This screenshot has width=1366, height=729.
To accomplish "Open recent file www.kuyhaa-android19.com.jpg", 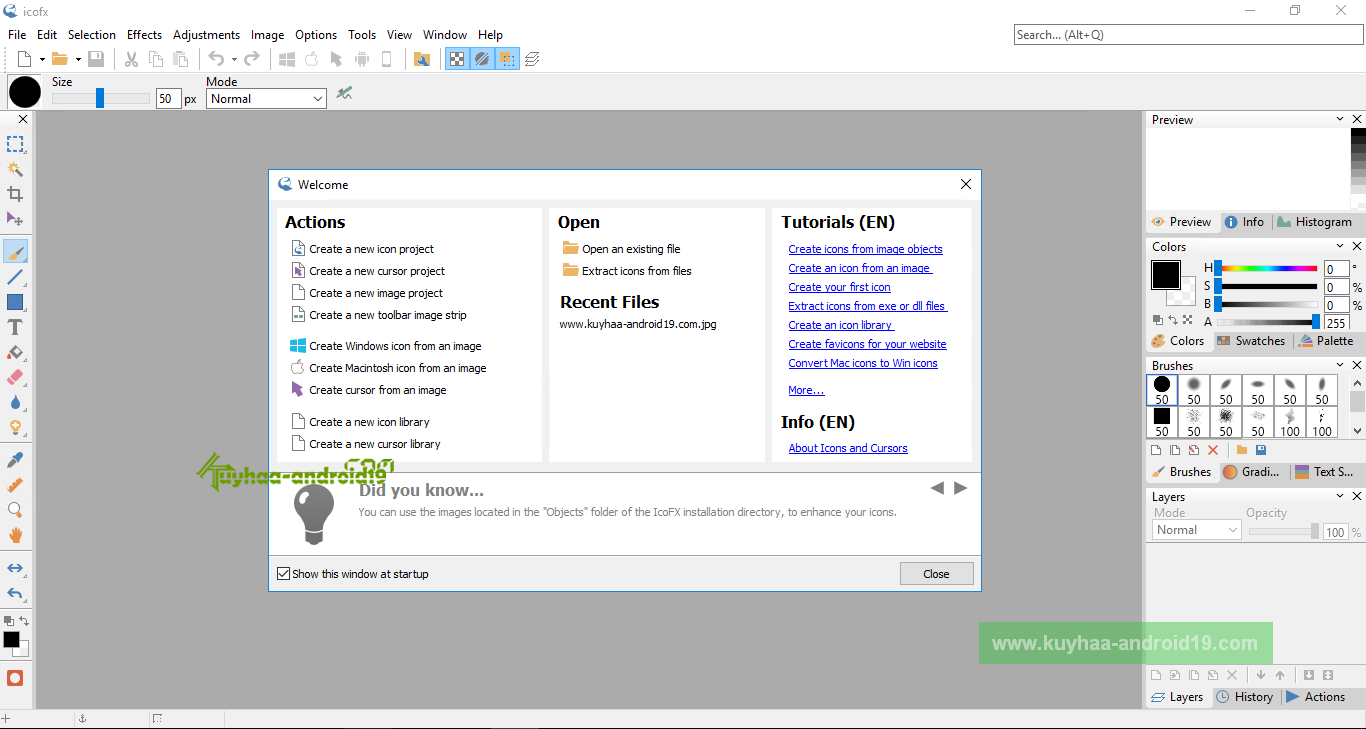I will coord(638,324).
